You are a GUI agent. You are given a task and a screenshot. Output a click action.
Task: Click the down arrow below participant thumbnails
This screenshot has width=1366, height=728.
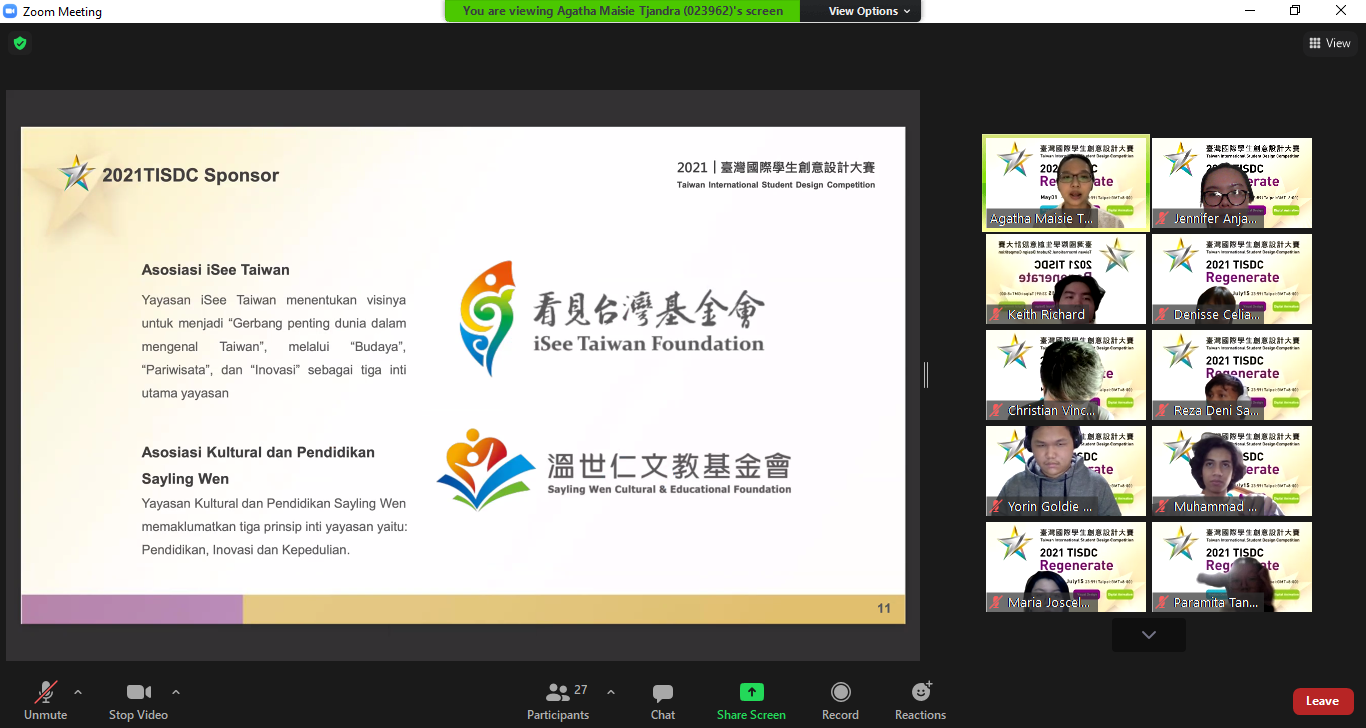pyautogui.click(x=1148, y=634)
